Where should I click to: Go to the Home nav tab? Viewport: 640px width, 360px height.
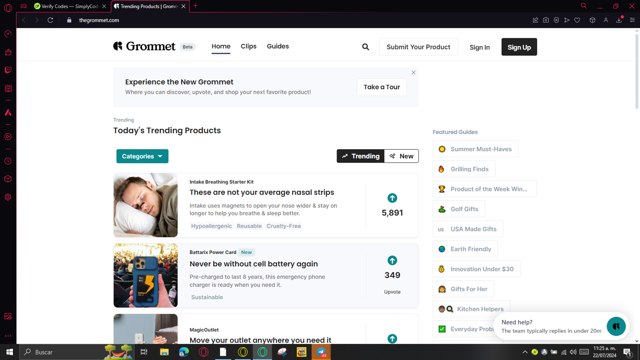(x=221, y=47)
